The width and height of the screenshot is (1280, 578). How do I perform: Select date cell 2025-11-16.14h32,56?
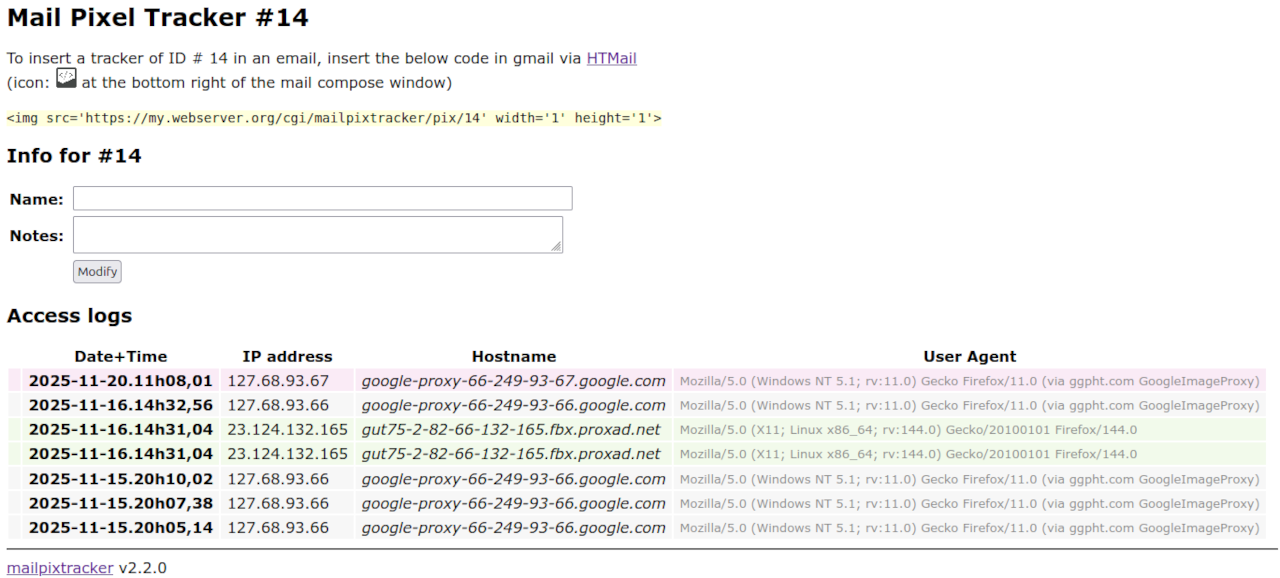point(121,405)
